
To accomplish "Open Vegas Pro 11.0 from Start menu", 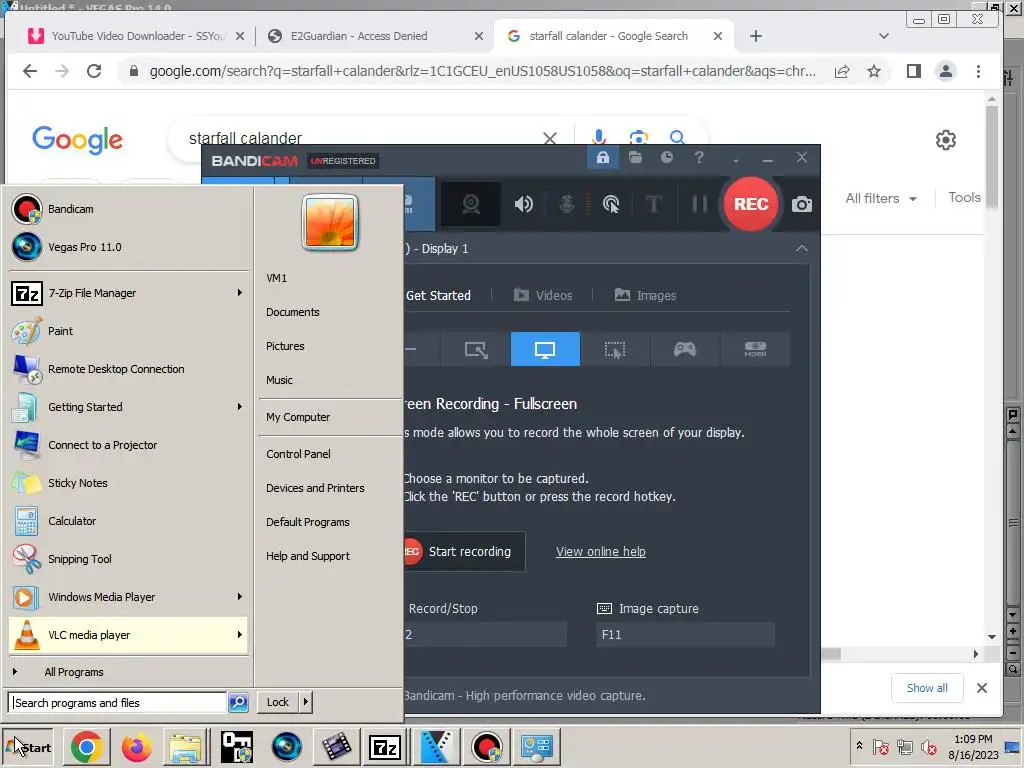I will coord(128,247).
